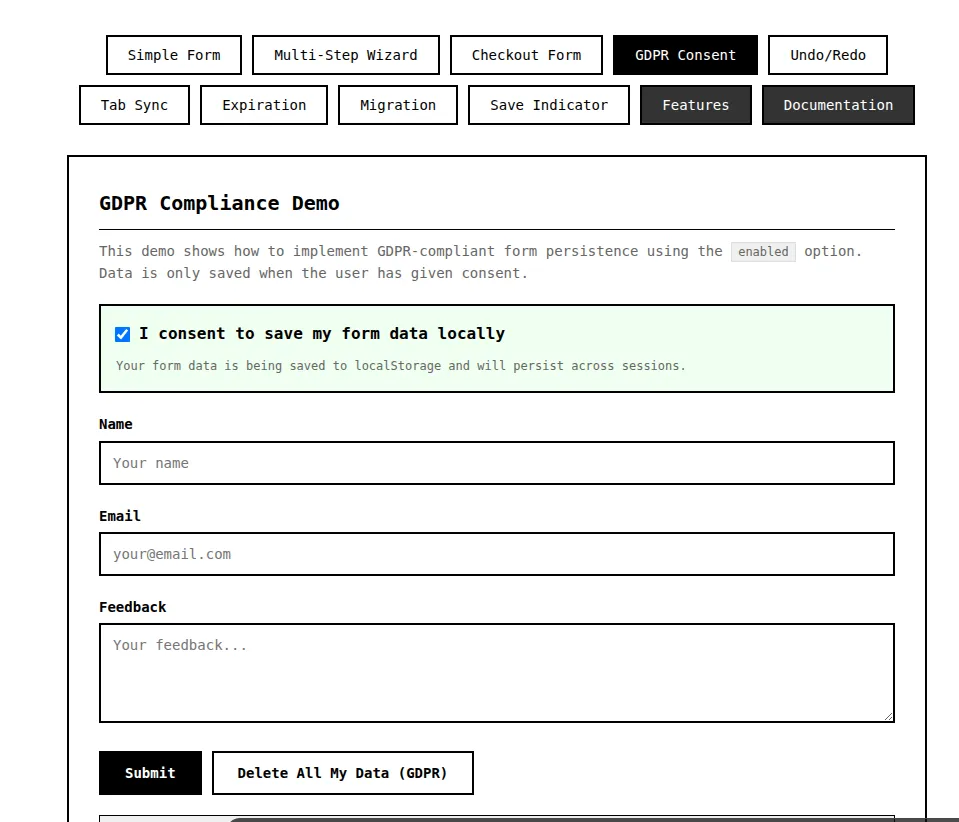
Task: Show the Save Indicator demo
Action: pyautogui.click(x=549, y=105)
